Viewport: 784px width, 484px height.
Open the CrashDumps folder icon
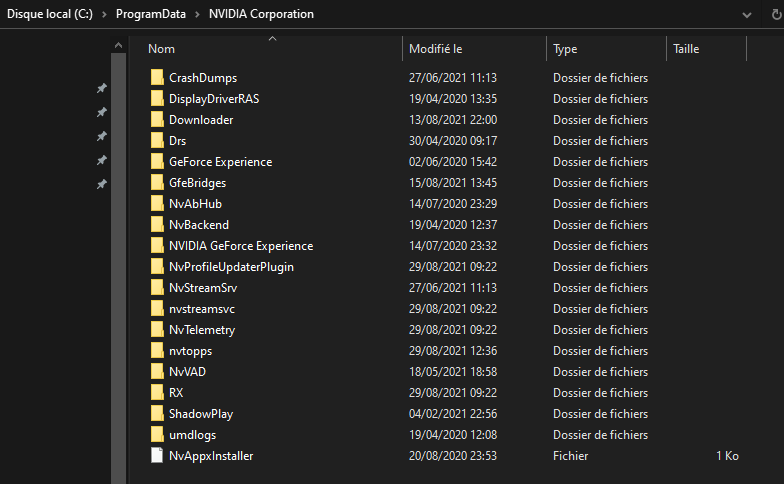[157, 78]
